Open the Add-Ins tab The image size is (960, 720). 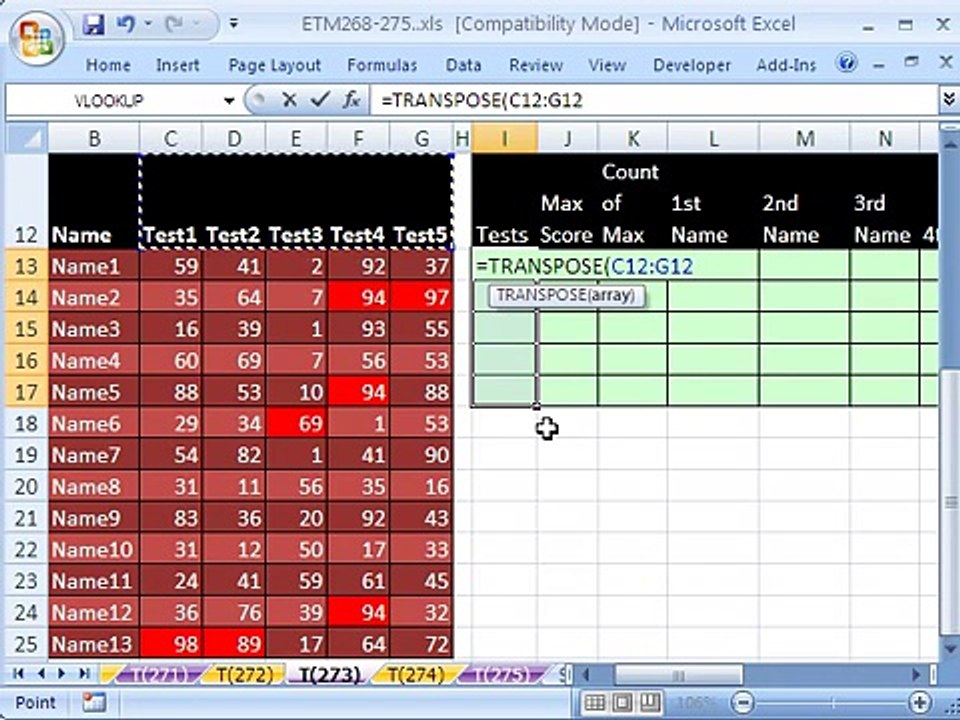click(786, 65)
